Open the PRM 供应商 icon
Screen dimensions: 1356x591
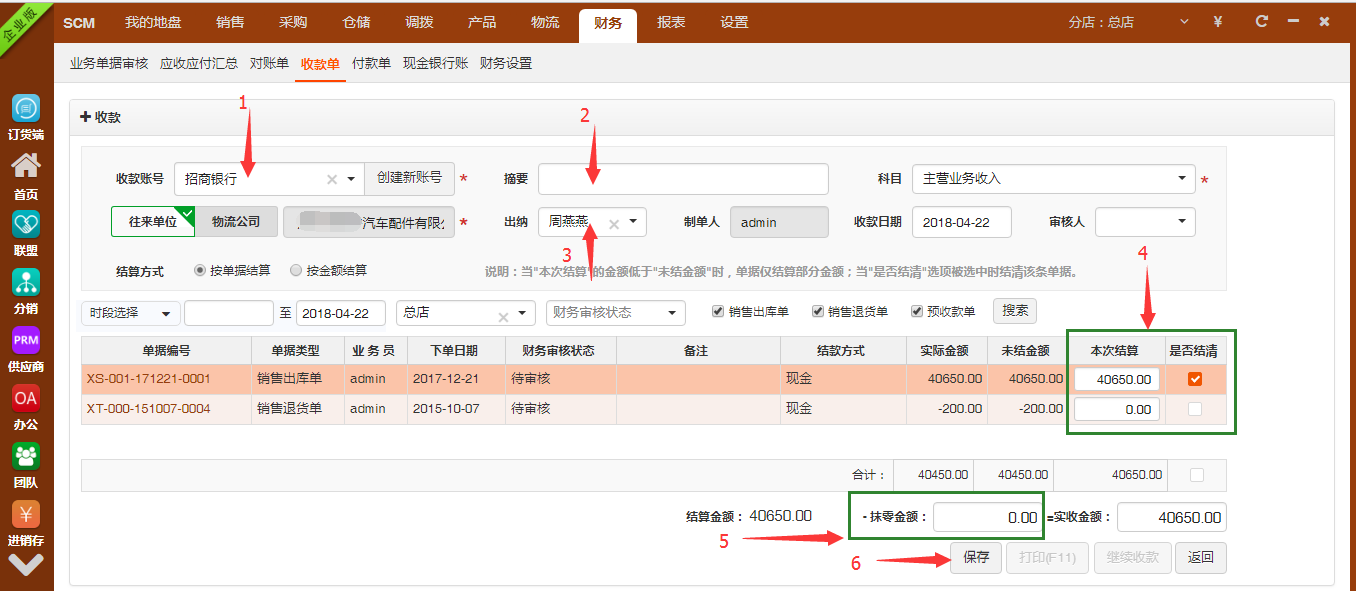[26, 340]
